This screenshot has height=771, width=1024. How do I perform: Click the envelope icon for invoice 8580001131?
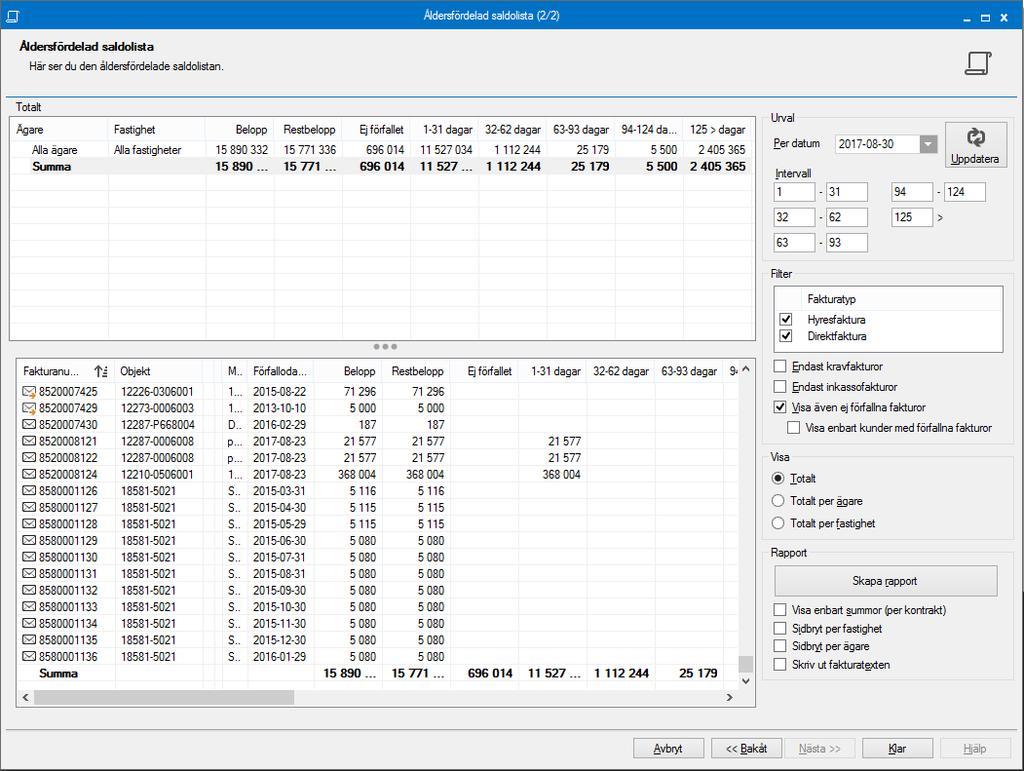pyautogui.click(x=29, y=574)
